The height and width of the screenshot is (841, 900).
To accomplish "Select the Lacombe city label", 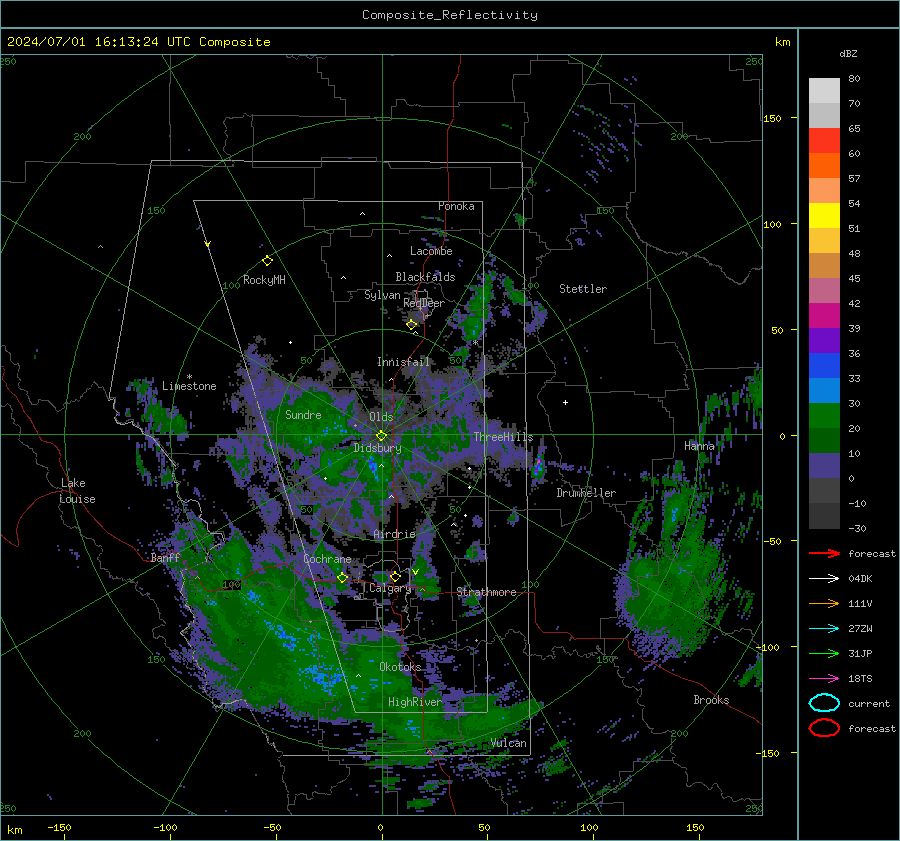I will tap(431, 251).
